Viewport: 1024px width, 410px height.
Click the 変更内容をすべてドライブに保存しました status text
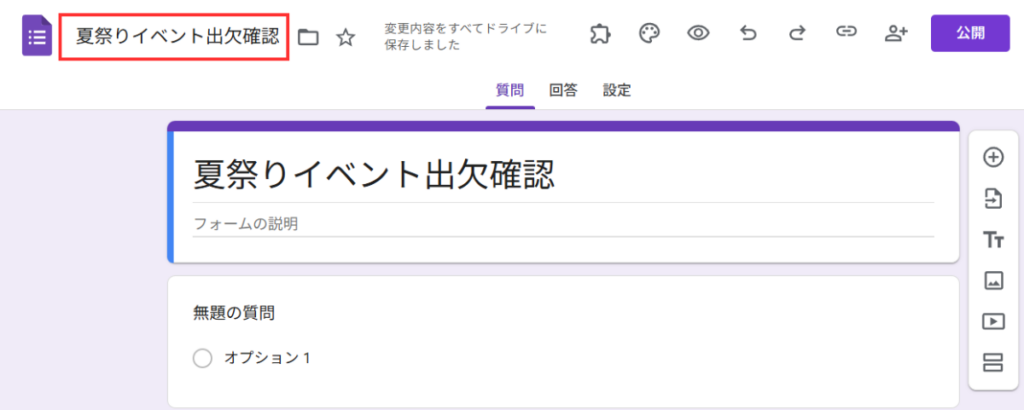[x=466, y=37]
